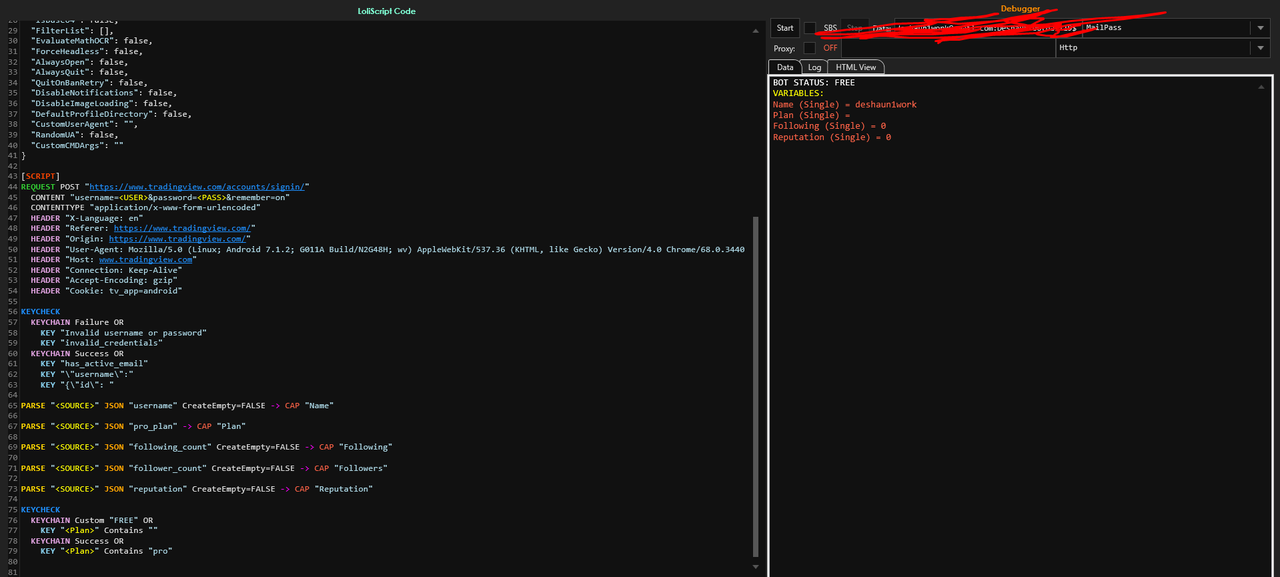Open the Http proxy type dropdown
The width and height of the screenshot is (1280, 577).
(1260, 48)
